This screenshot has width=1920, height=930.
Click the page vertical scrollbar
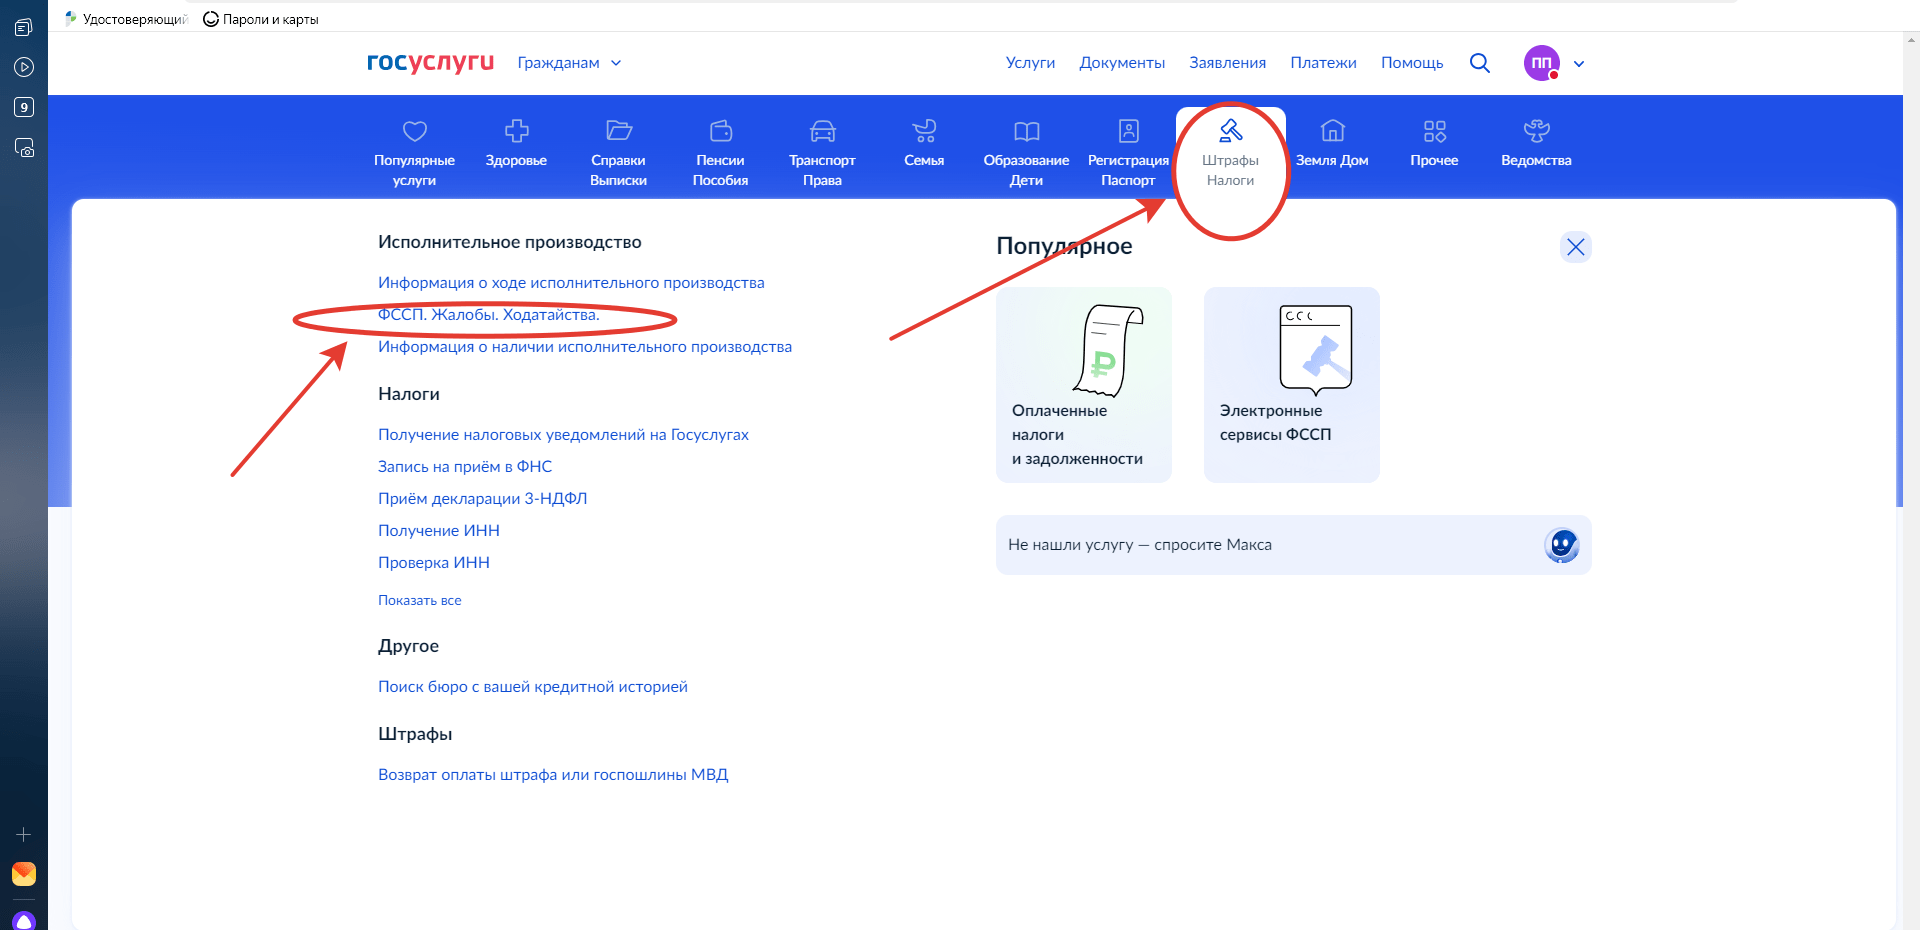[1912, 480]
